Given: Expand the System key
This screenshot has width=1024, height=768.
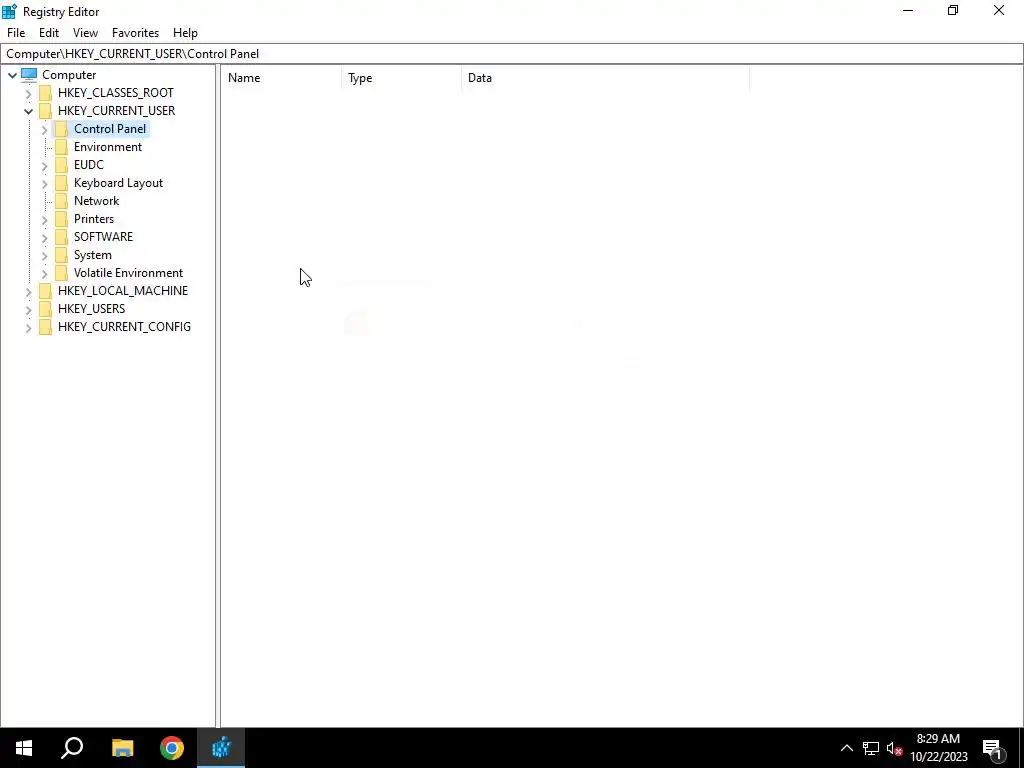Looking at the screenshot, I should [44, 255].
